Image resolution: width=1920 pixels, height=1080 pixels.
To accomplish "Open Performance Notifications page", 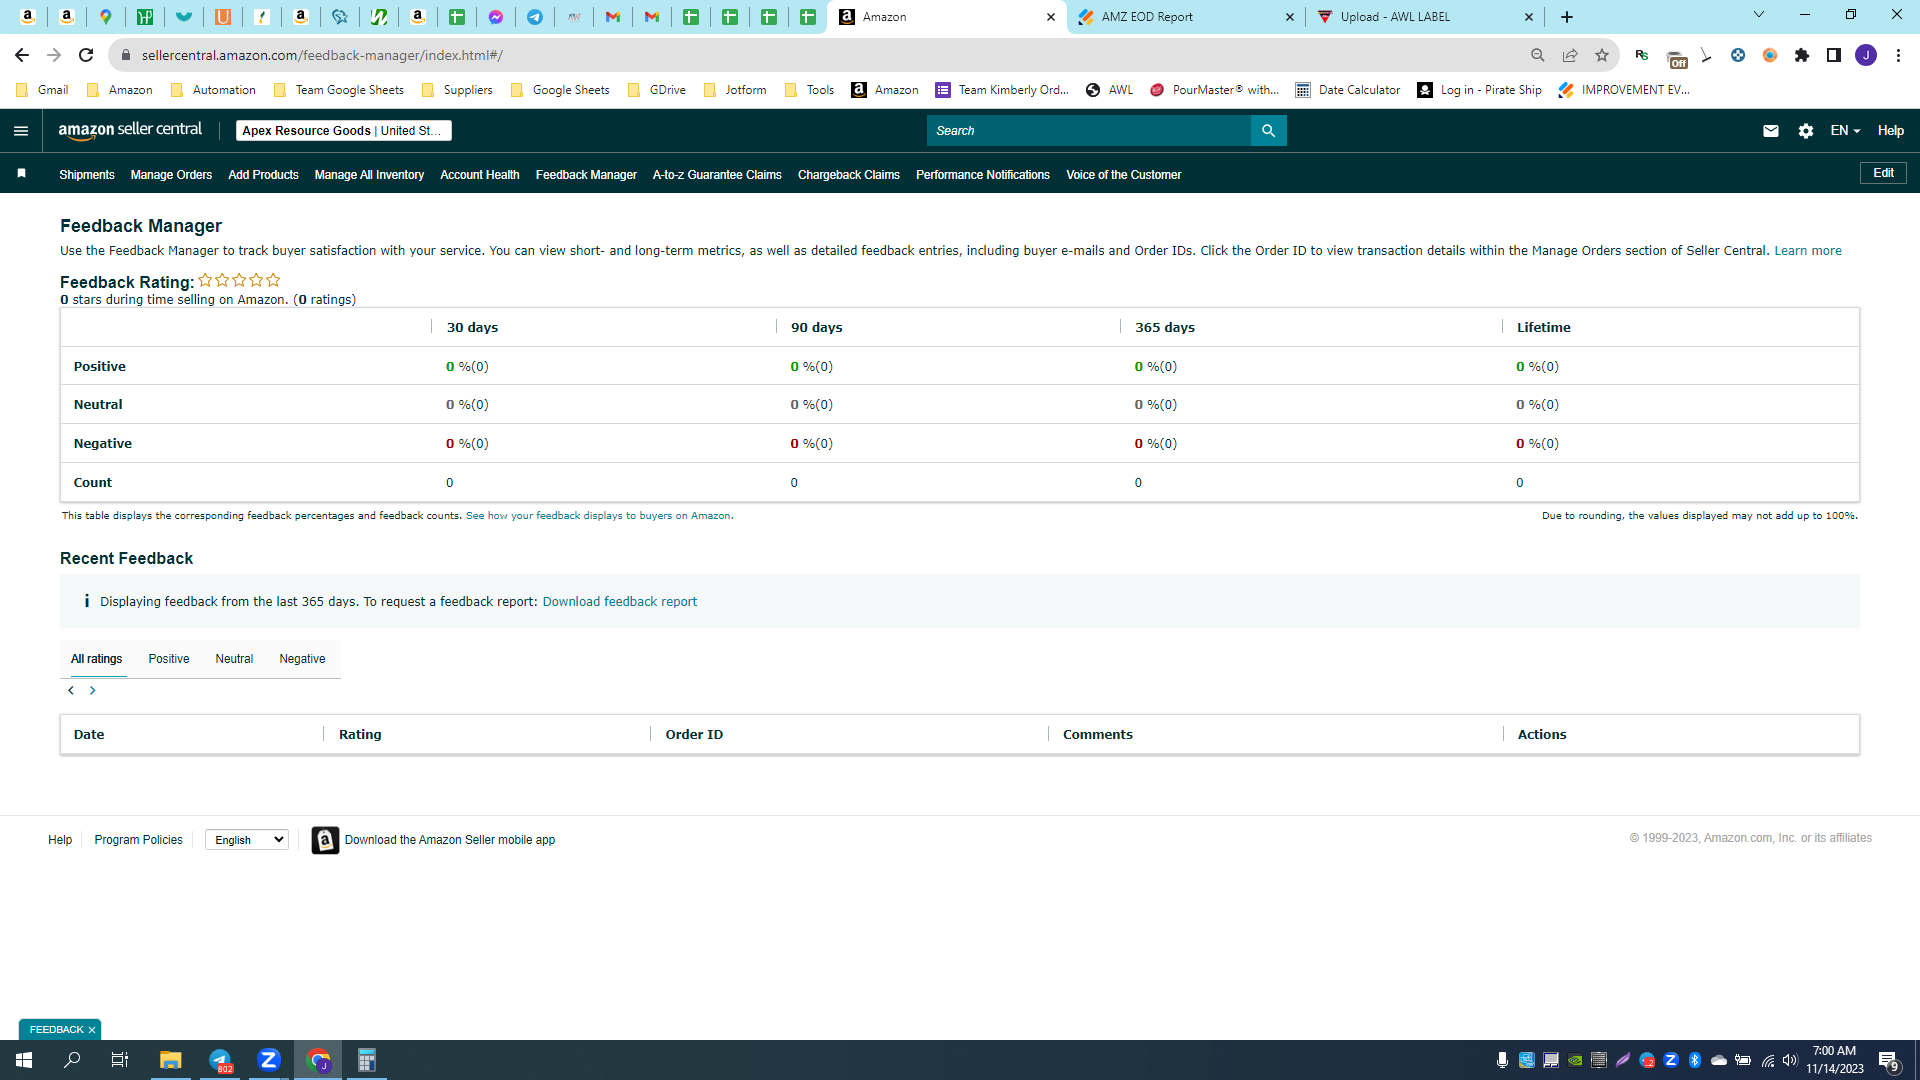I will click(x=983, y=175).
